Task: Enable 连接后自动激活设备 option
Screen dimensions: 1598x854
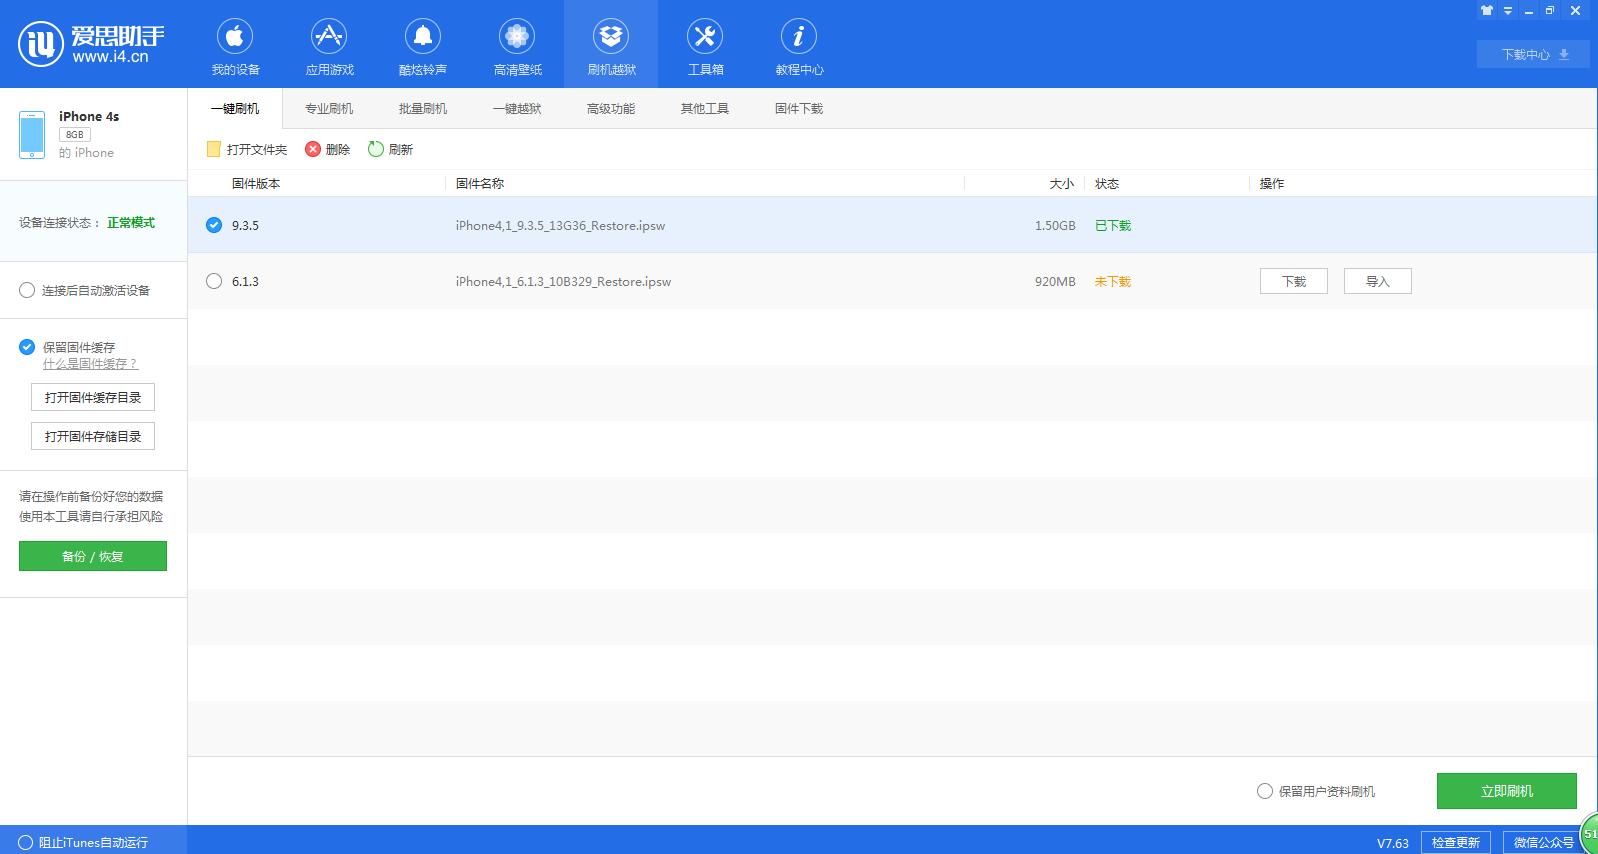Action: click(x=27, y=290)
